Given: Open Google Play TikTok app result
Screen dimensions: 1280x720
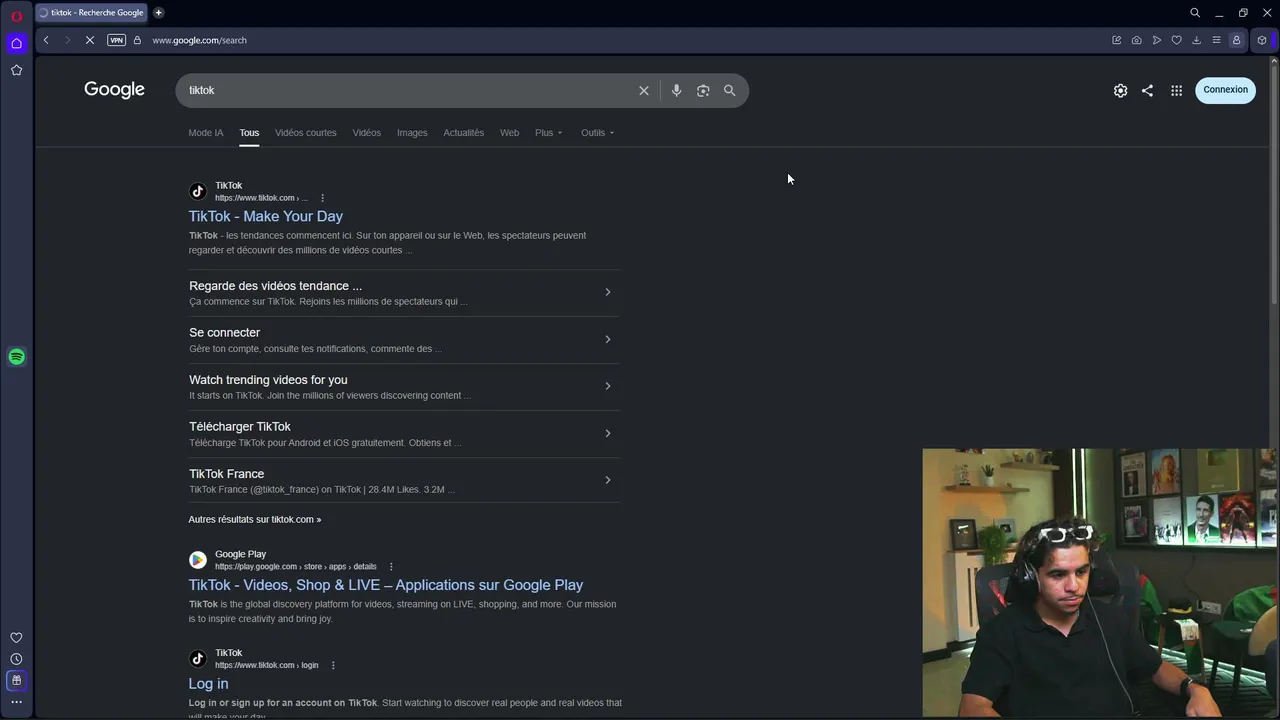Looking at the screenshot, I should pyautogui.click(x=386, y=585).
